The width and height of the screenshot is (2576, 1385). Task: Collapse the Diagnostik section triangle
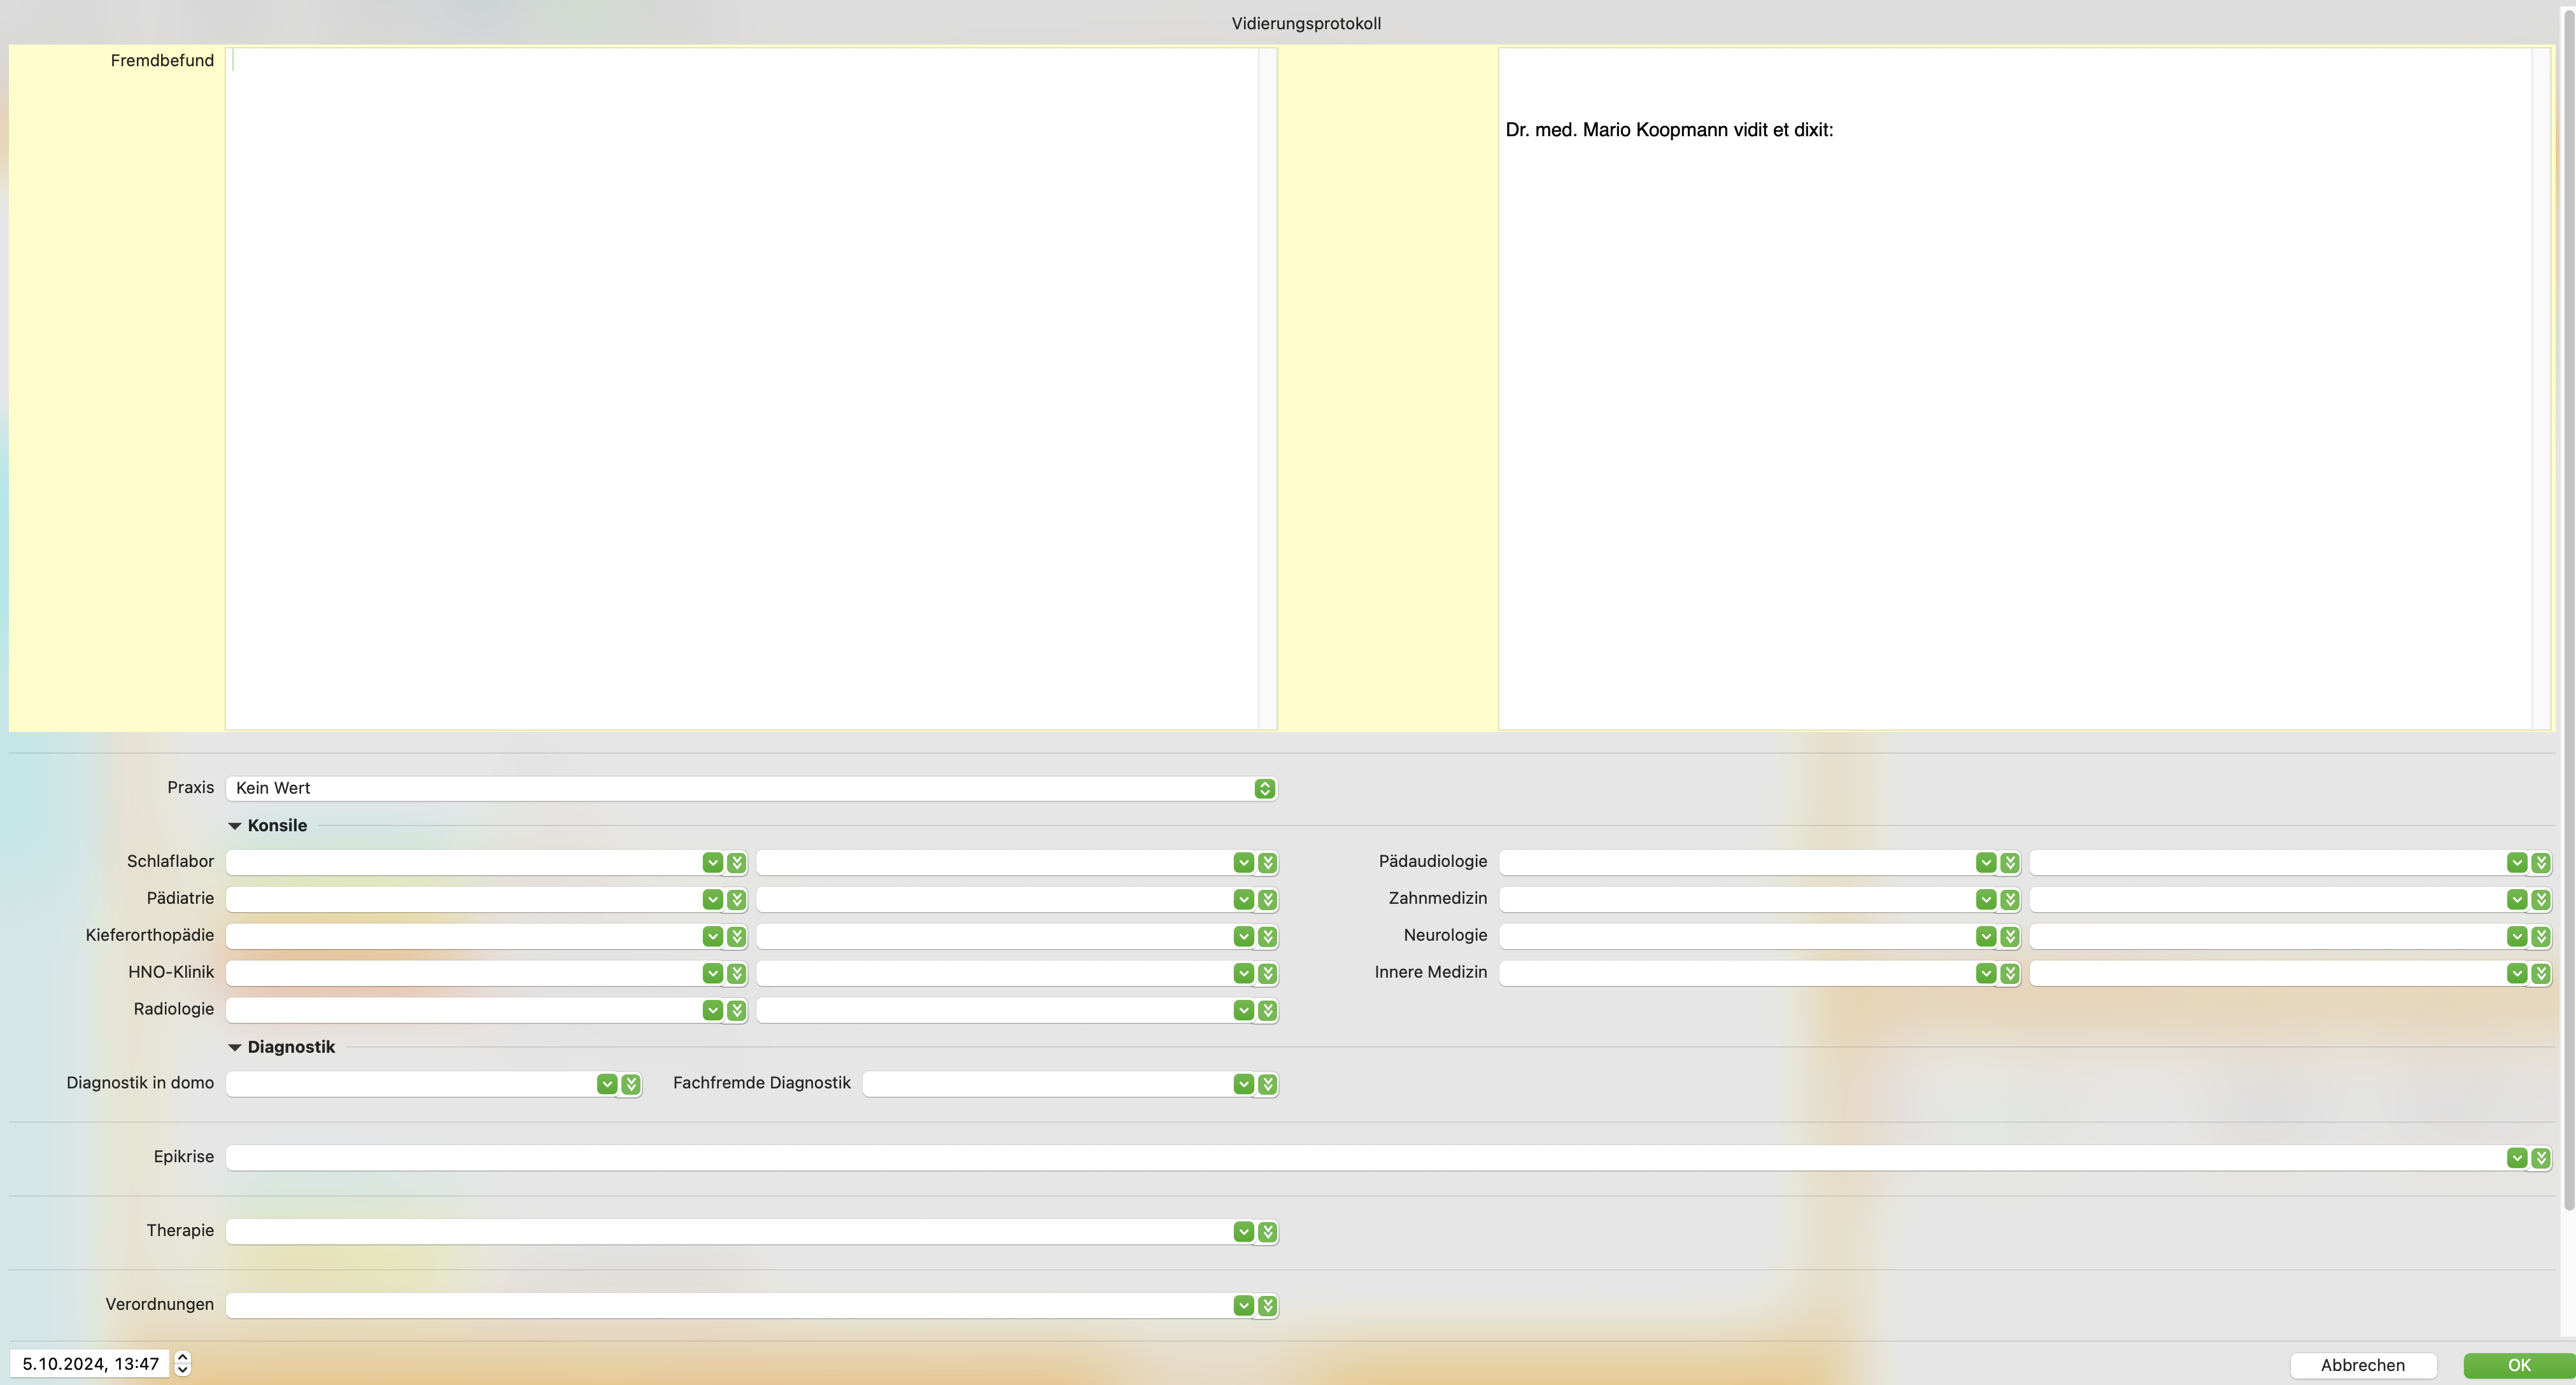pyautogui.click(x=235, y=1048)
